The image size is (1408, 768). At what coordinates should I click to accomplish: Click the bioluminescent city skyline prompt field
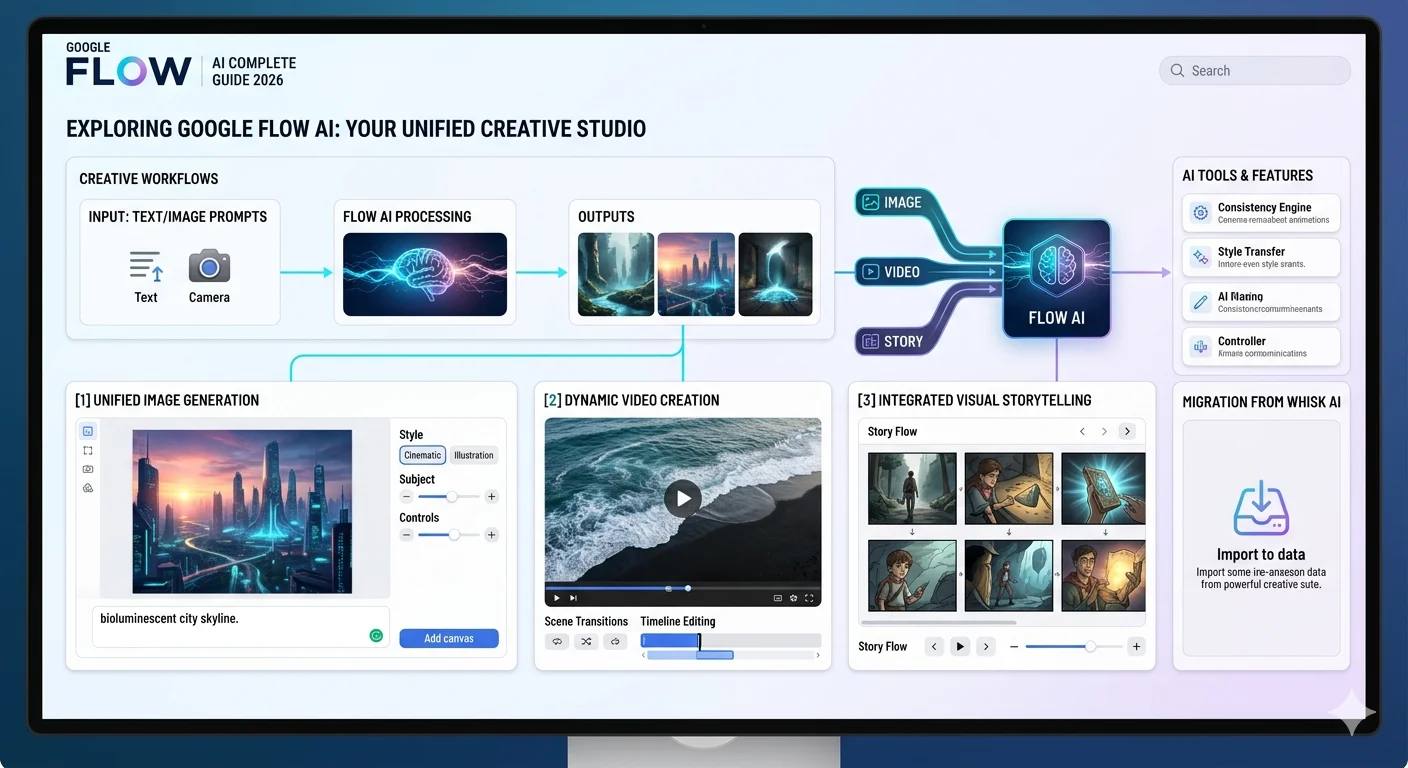coord(241,627)
